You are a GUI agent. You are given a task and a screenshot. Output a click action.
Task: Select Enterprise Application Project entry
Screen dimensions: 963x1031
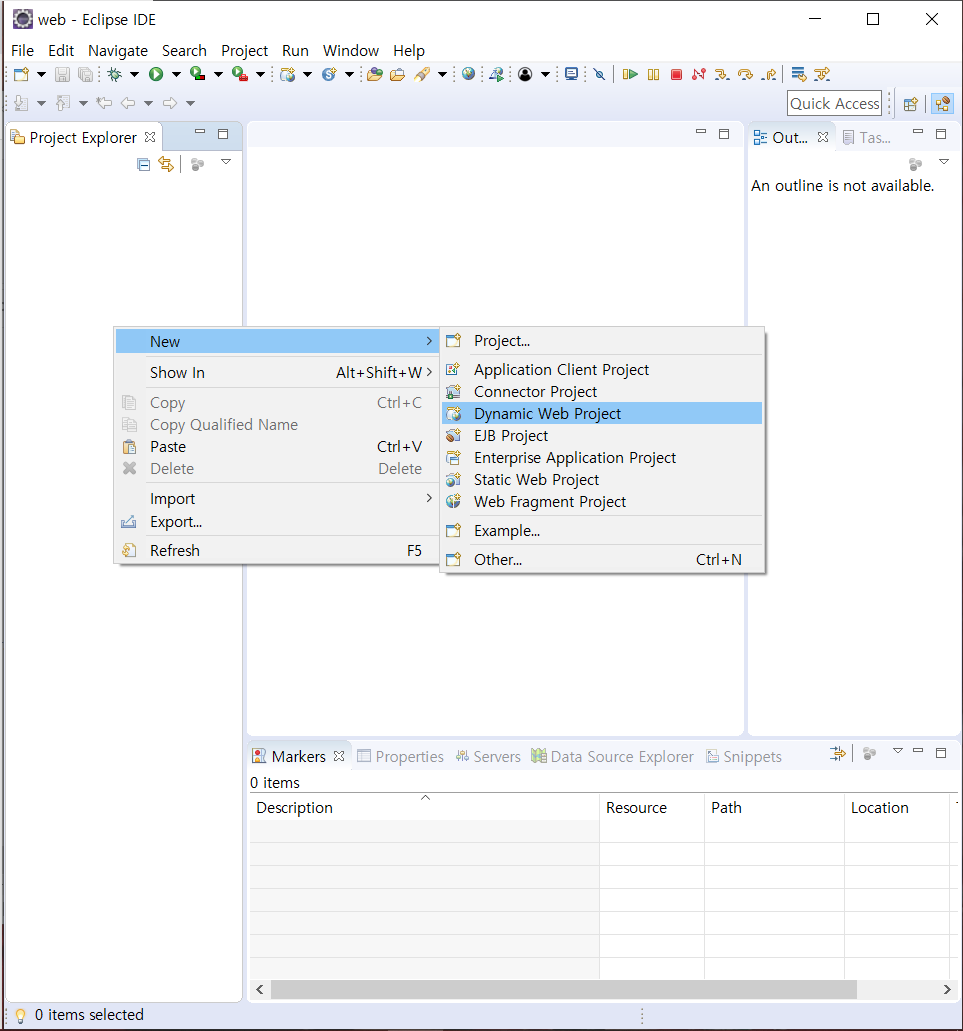coord(602,458)
